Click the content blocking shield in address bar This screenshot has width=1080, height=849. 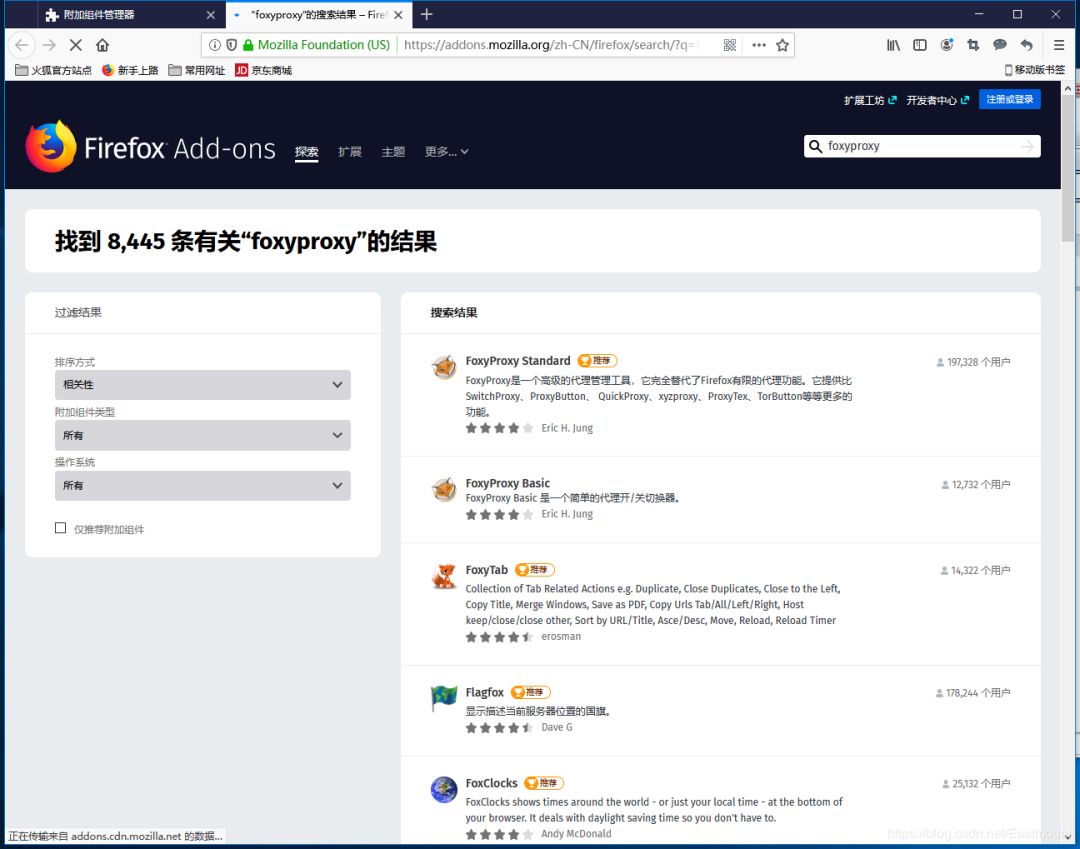231,45
